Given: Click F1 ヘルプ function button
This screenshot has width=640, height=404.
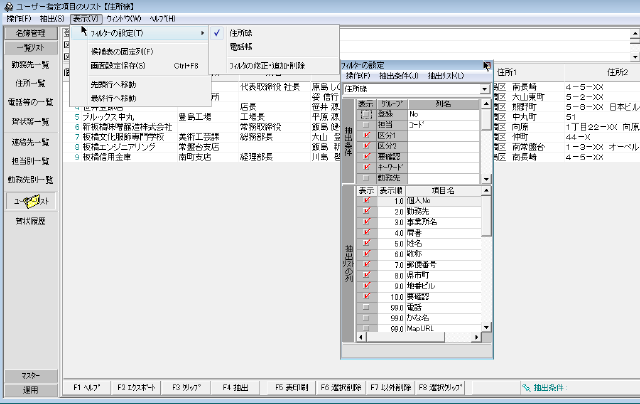Looking at the screenshot, I should pos(87,387).
